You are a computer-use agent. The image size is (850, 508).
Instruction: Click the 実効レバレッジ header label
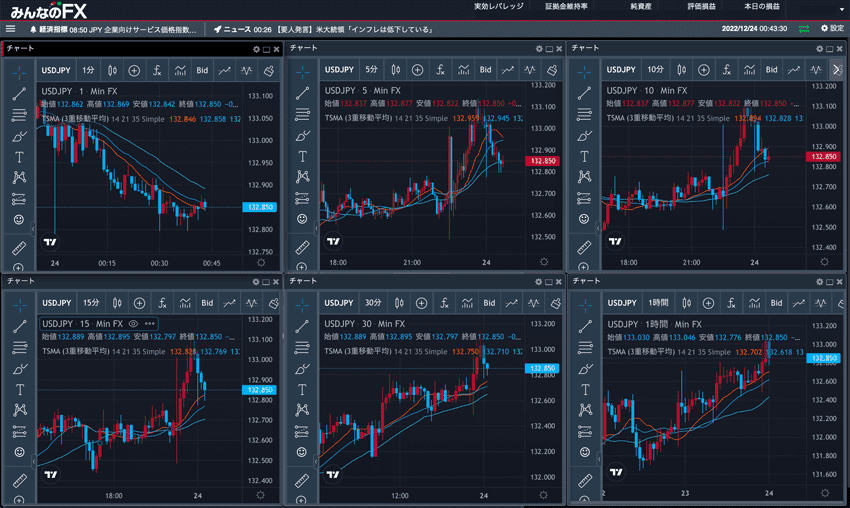pos(499,7)
